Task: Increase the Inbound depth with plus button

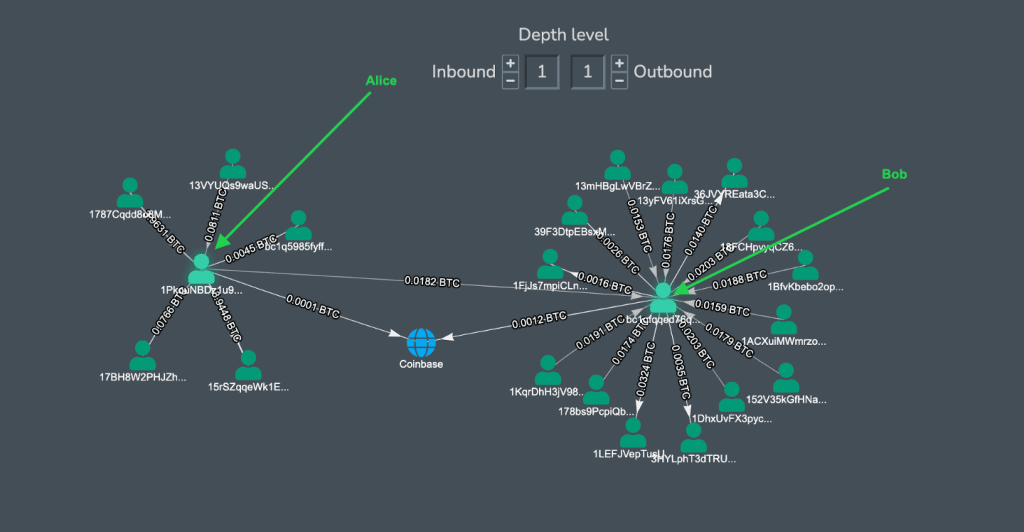Action: 511,63
